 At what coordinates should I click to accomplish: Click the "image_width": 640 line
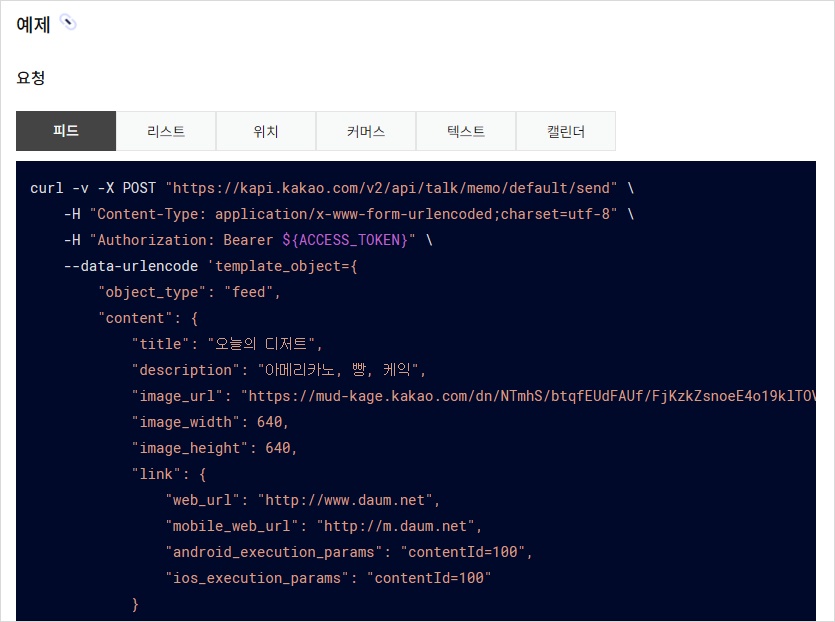click(x=210, y=422)
